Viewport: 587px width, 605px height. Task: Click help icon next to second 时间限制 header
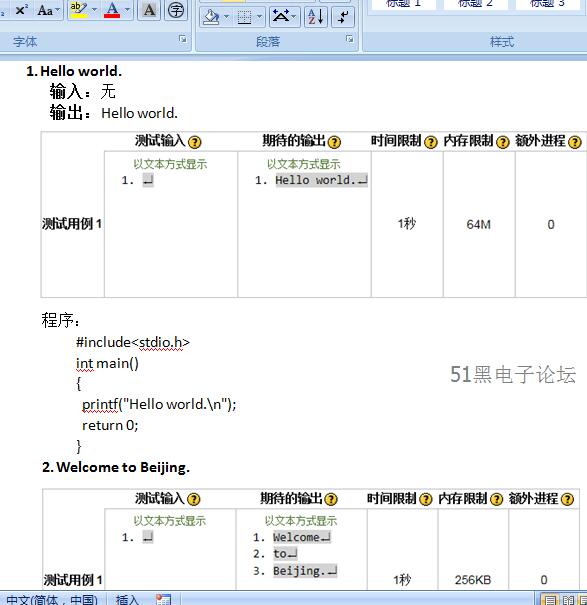point(426,499)
